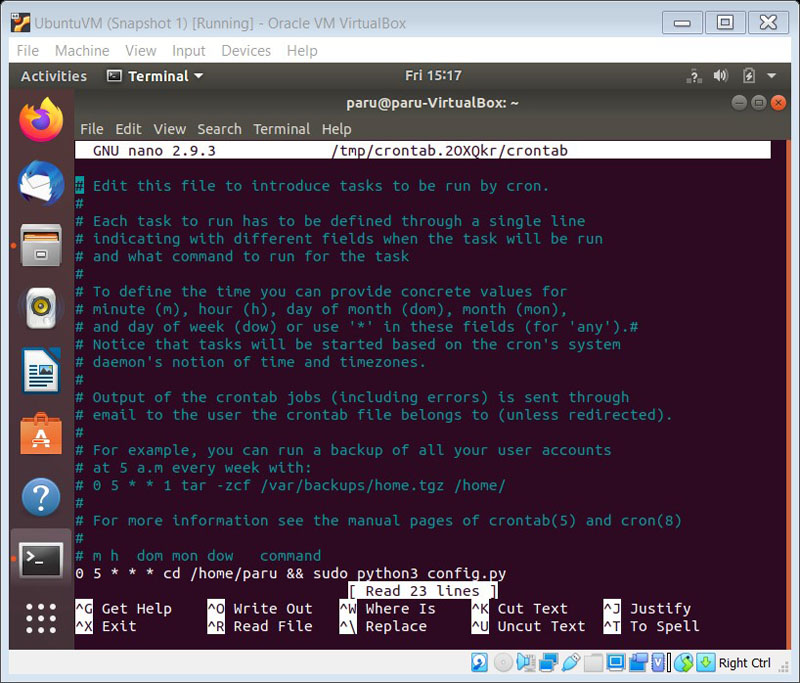Click the green arrow keyboard capture icon
Screen dimensions: 800x683
pos(706,663)
